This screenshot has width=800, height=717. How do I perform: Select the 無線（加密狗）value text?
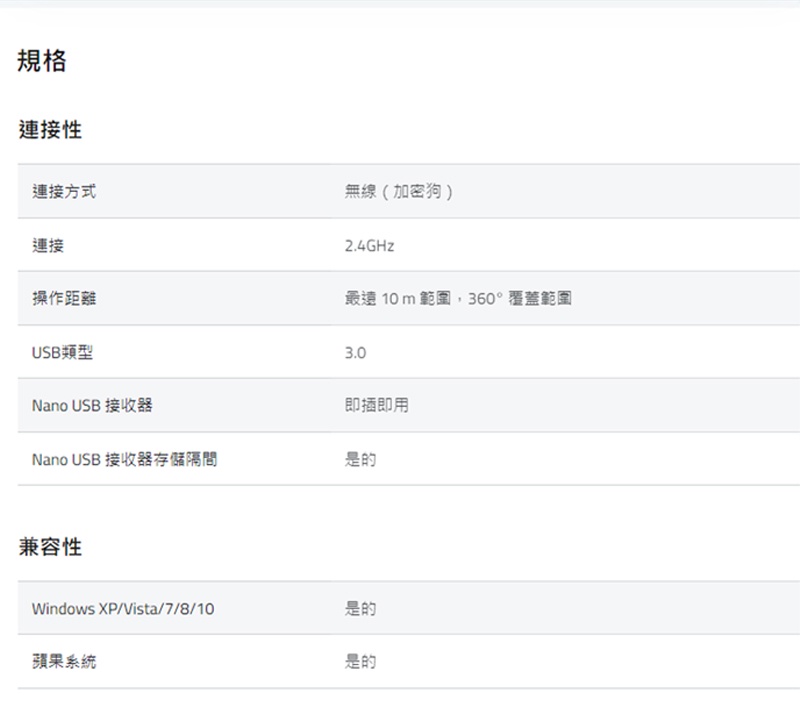pyautogui.click(x=400, y=191)
